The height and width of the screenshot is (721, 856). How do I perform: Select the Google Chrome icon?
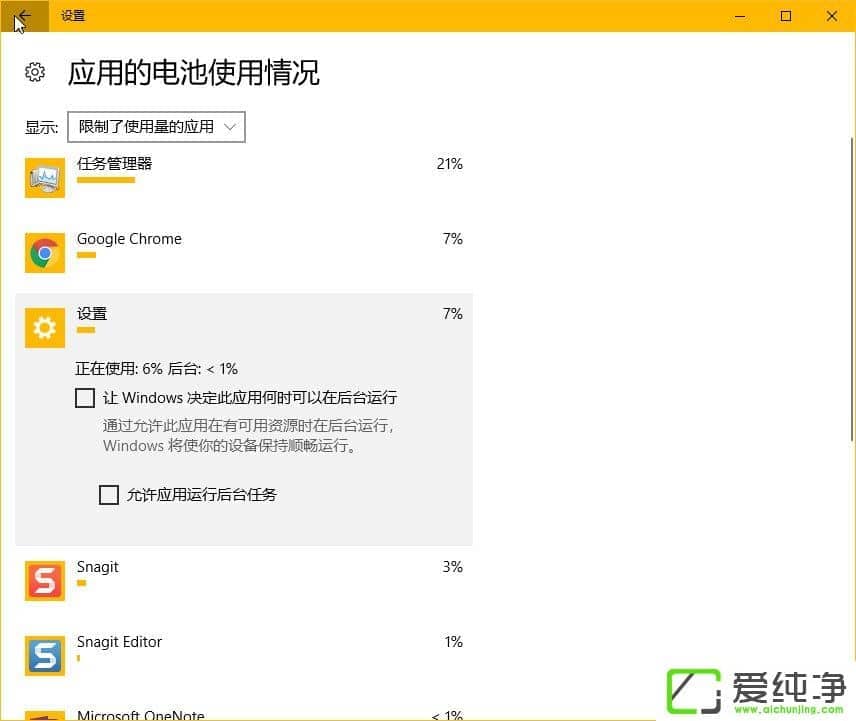pos(44,252)
